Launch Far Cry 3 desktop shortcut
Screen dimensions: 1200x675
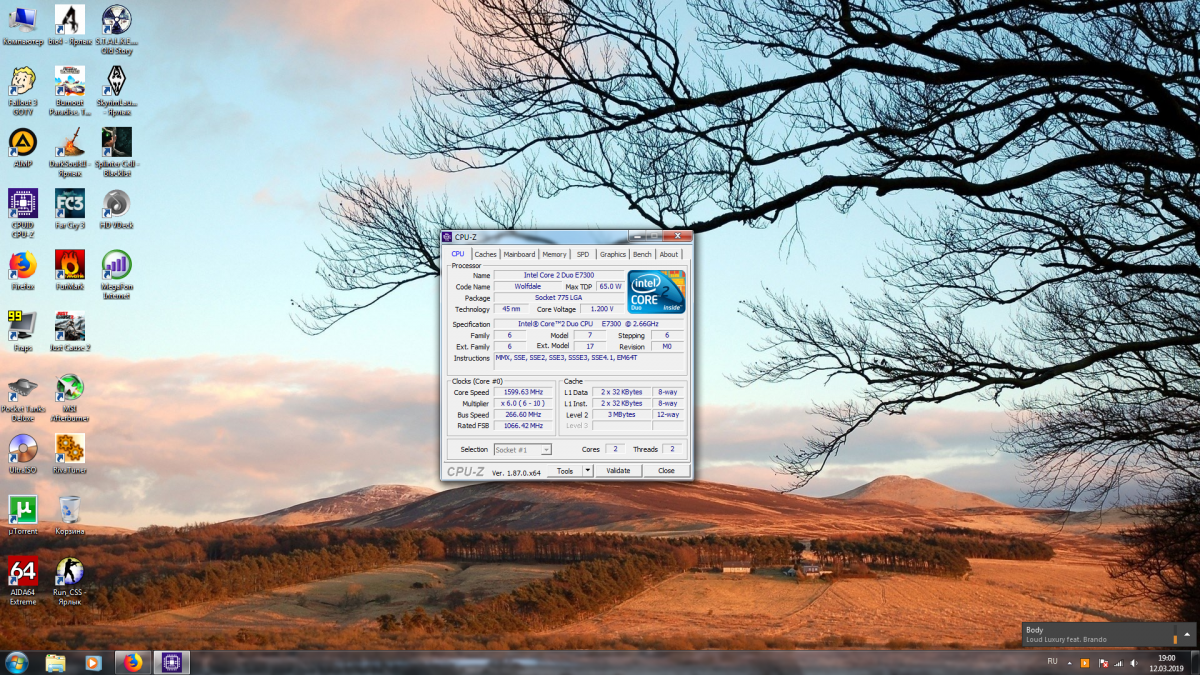(x=70, y=210)
